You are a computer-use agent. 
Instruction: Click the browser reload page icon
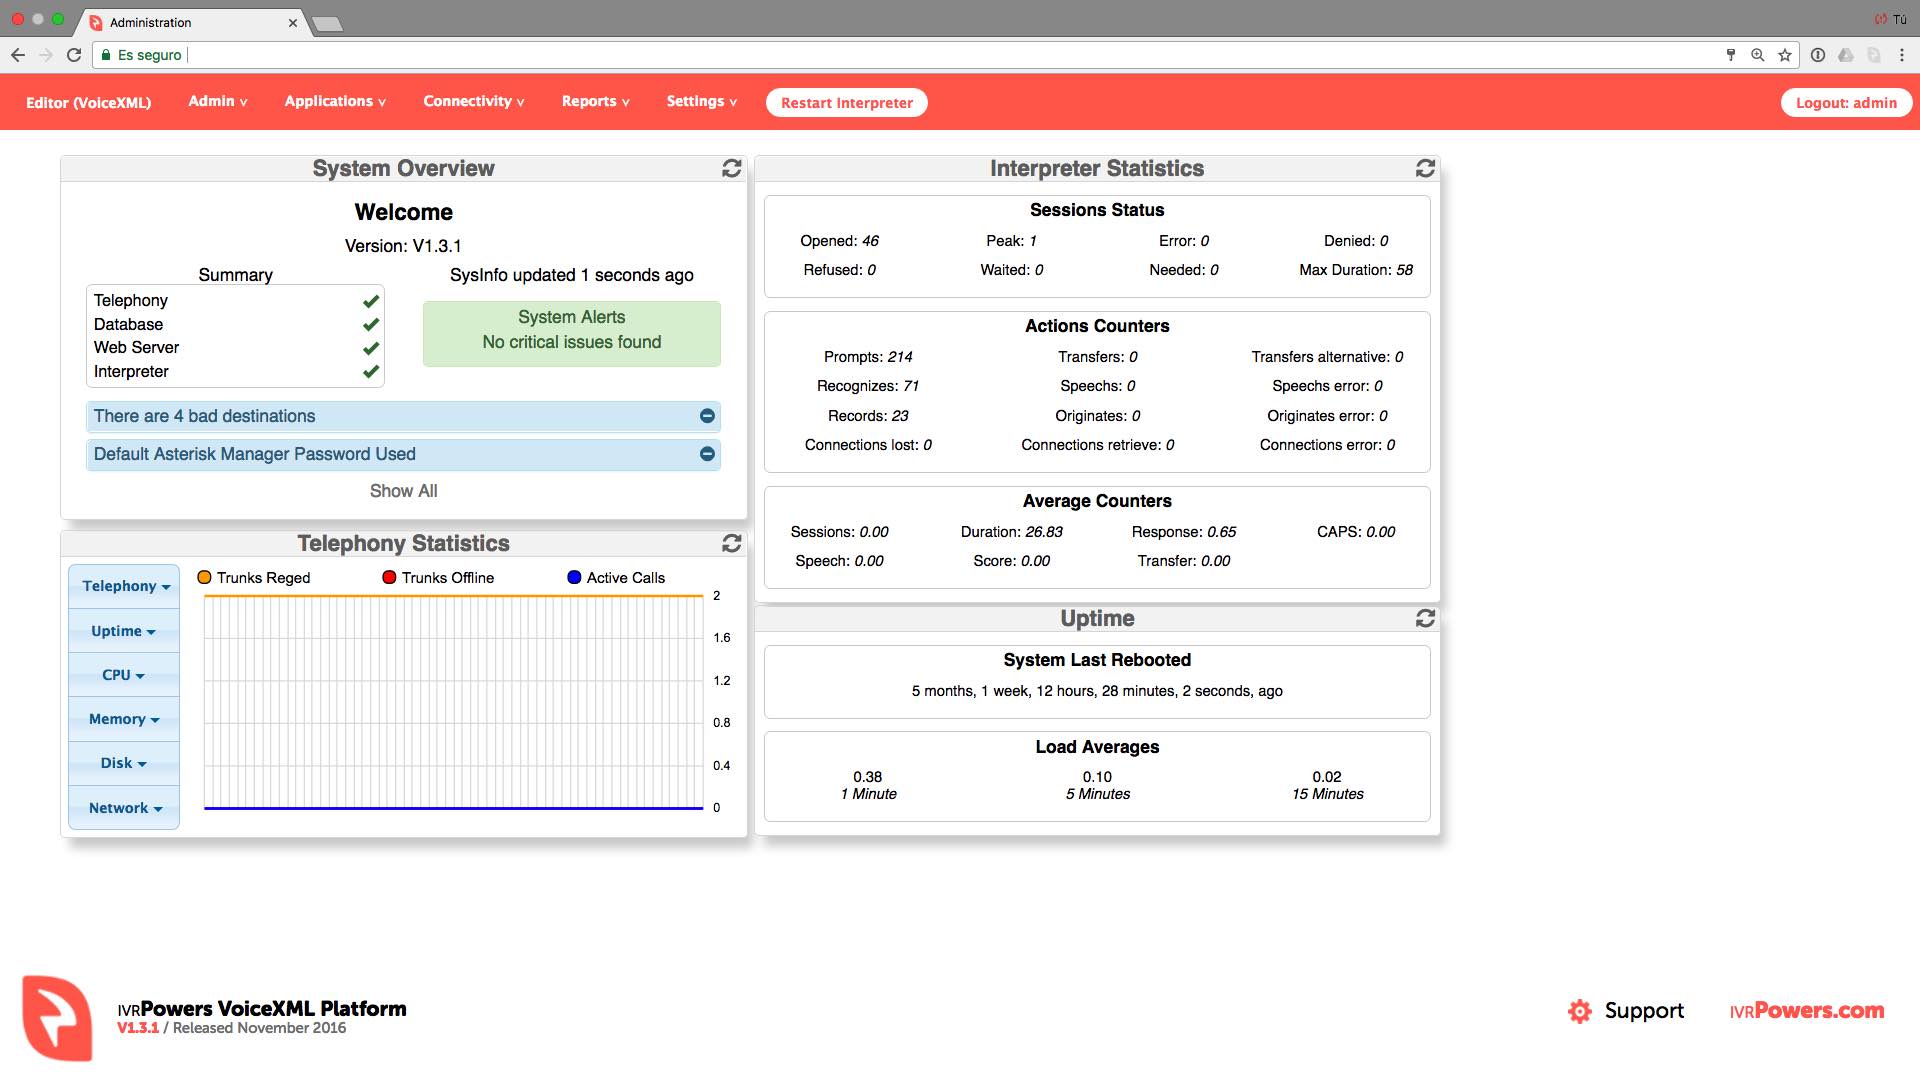click(74, 55)
